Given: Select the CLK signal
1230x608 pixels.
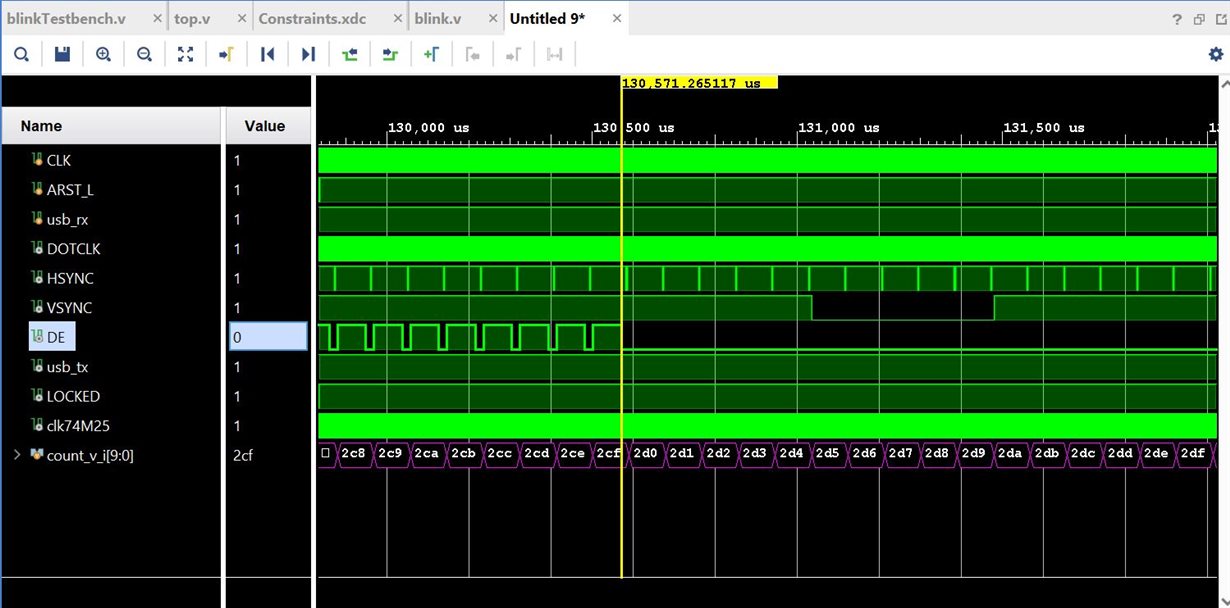Looking at the screenshot, I should click(58, 160).
